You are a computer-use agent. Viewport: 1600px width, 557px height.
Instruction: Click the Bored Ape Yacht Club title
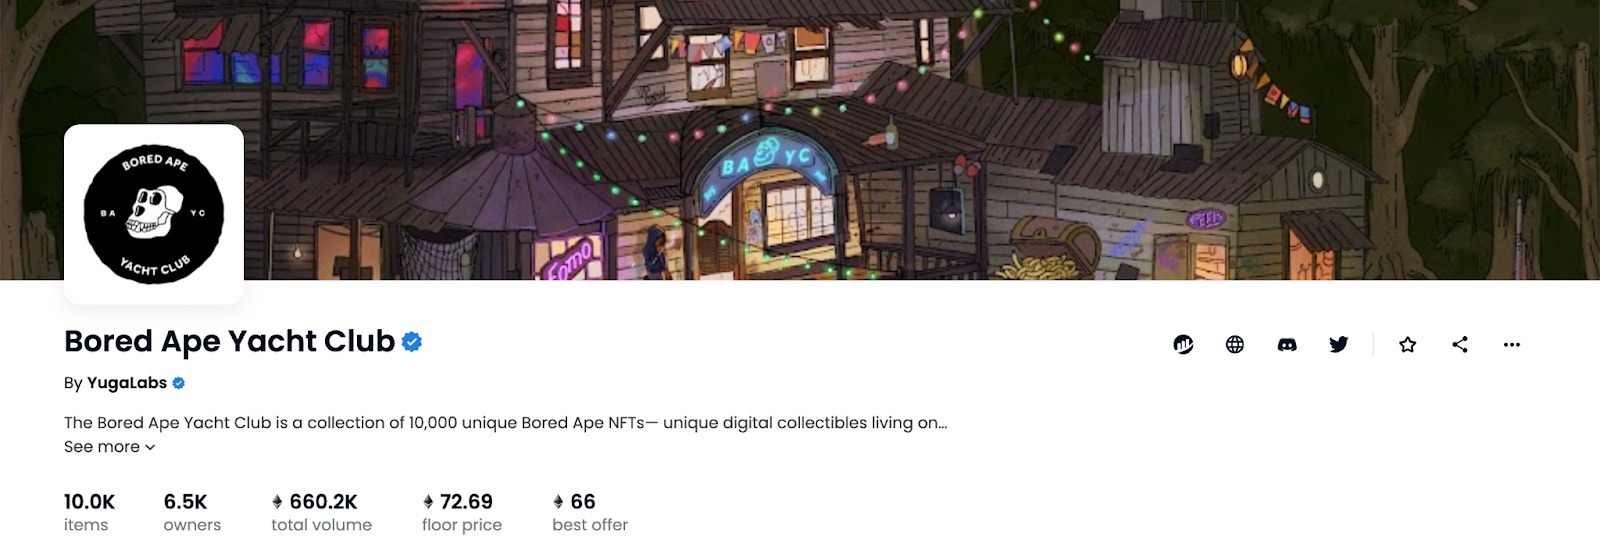coord(229,342)
